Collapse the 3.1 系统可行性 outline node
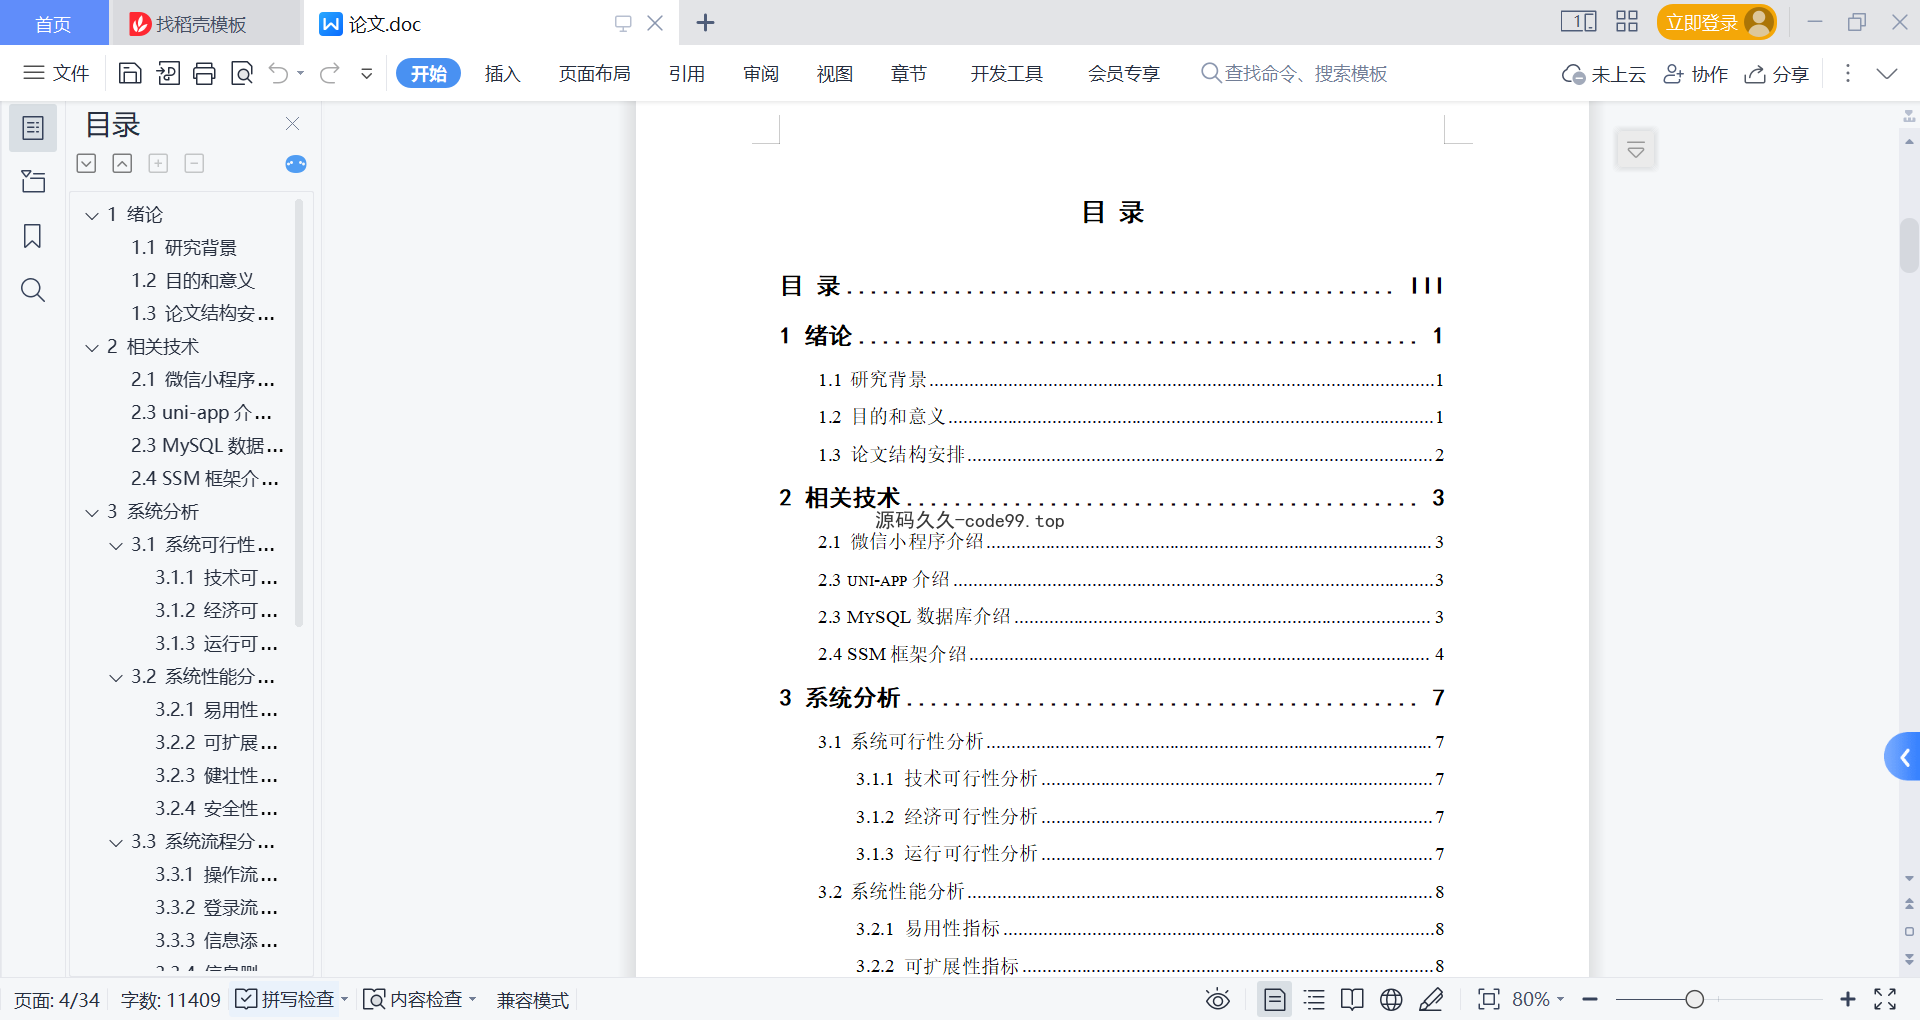The height and width of the screenshot is (1020, 1920). (x=116, y=545)
